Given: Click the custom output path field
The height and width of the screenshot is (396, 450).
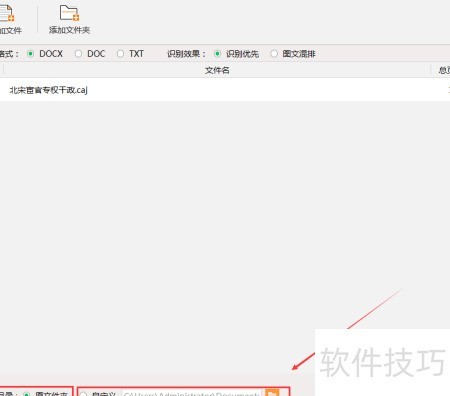Looking at the screenshot, I should coord(192,394).
